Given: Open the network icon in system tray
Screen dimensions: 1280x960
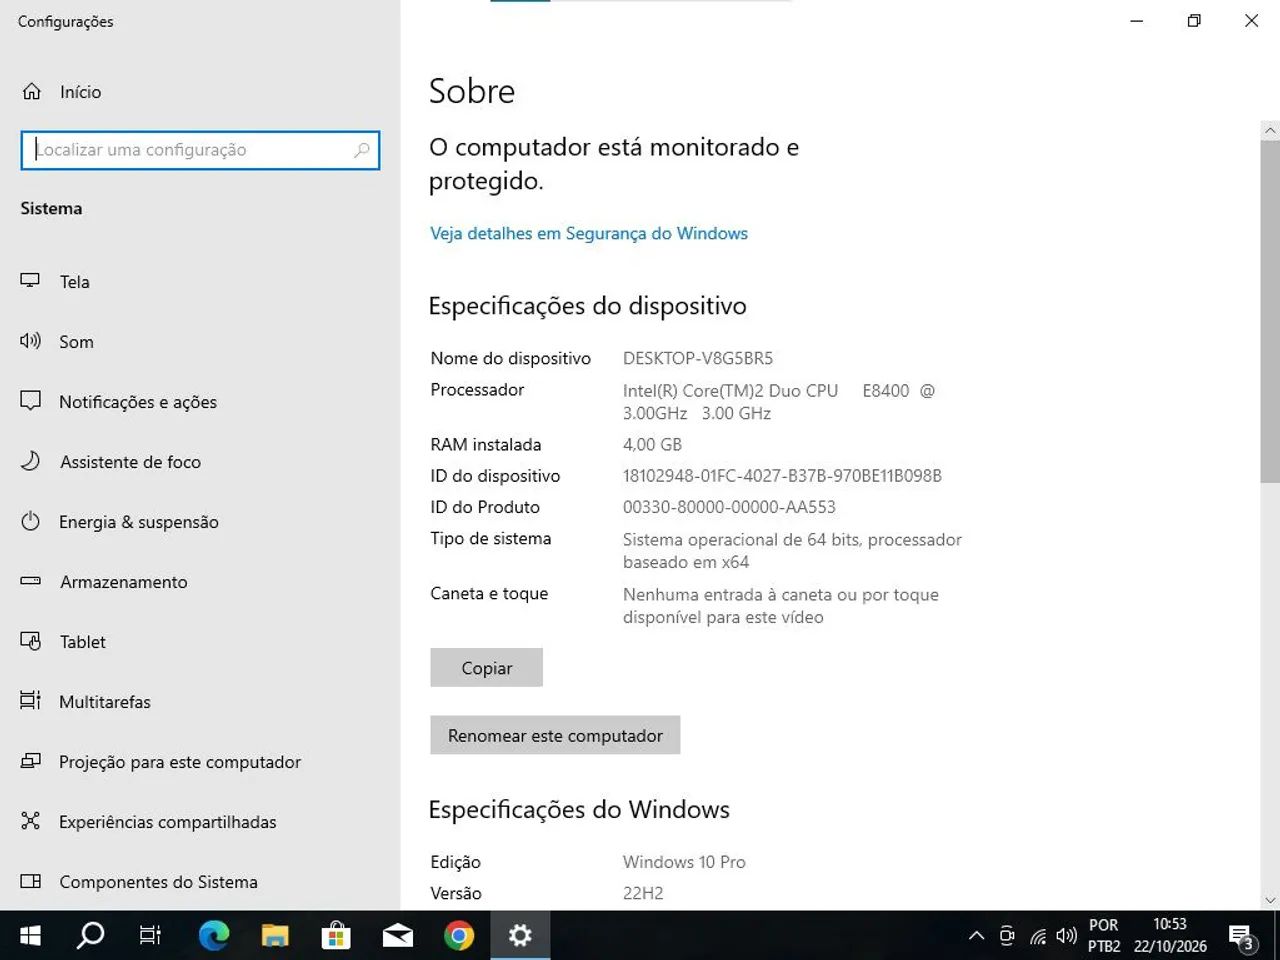Looking at the screenshot, I should 1038,936.
